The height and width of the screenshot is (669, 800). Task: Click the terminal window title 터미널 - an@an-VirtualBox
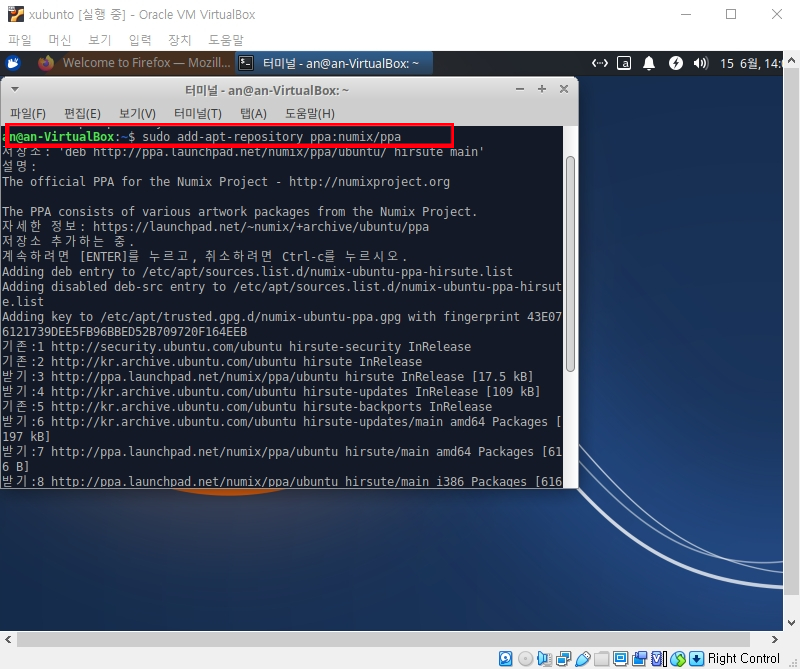click(x=267, y=90)
